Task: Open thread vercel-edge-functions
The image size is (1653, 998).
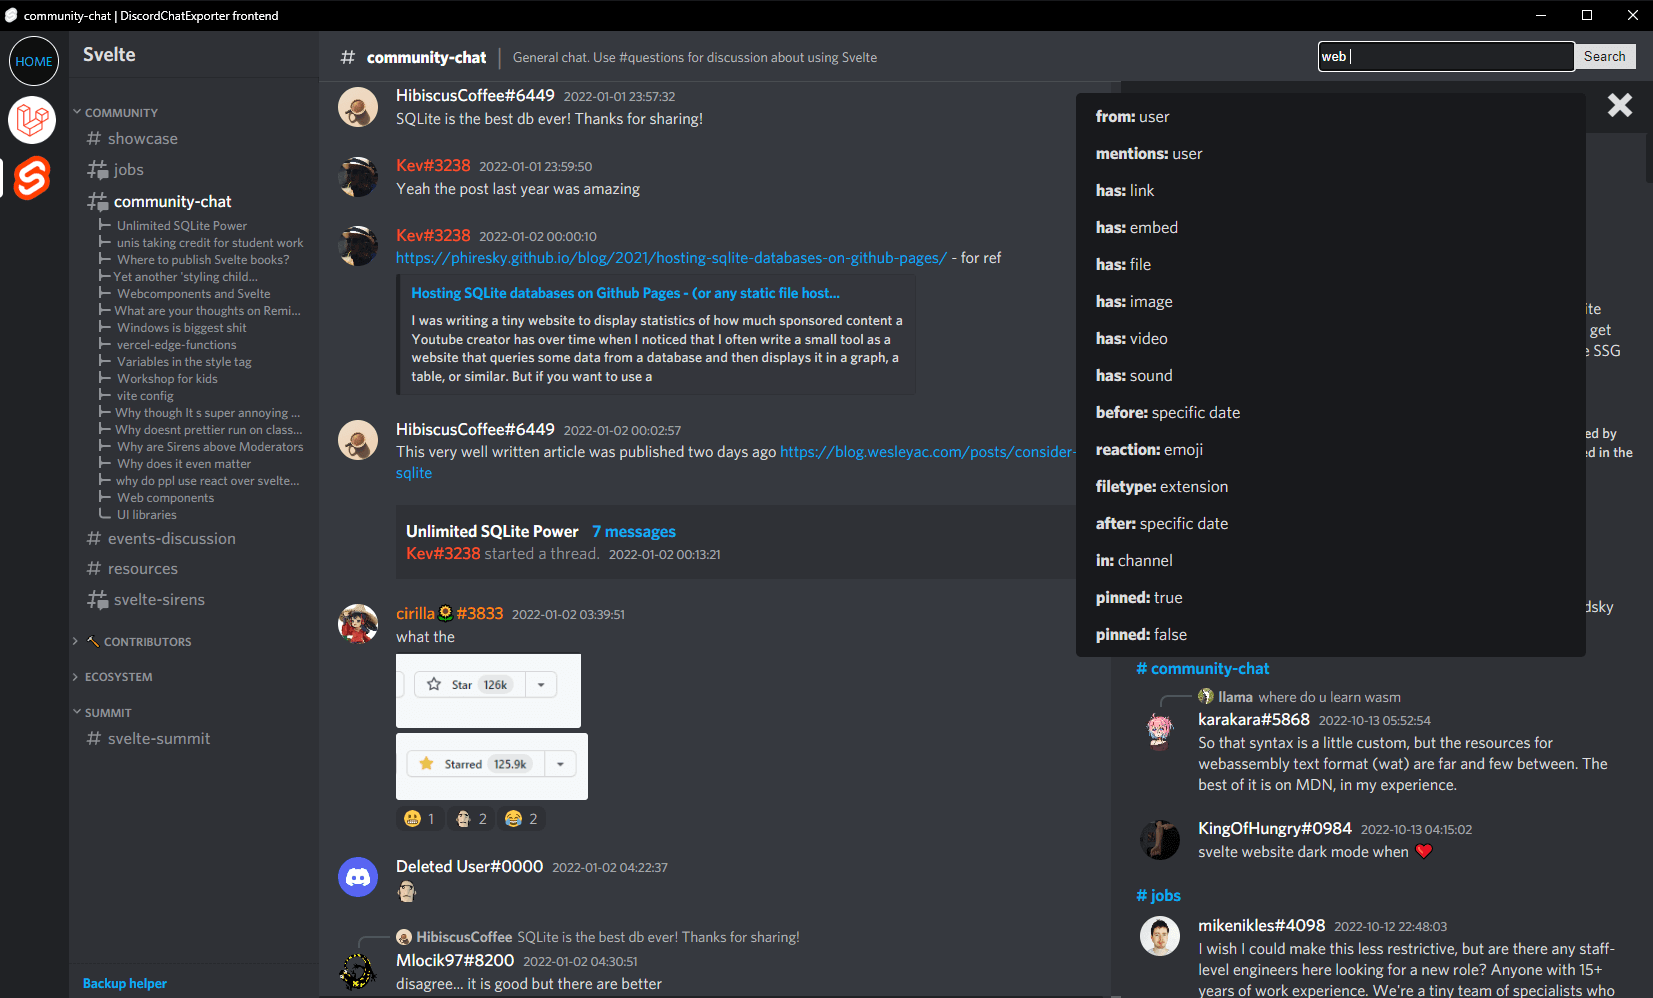Action: (177, 345)
